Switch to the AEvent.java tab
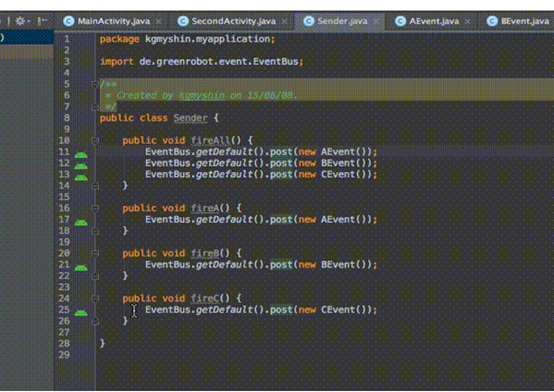Image resolution: width=554 pixels, height=392 pixels. tap(434, 21)
